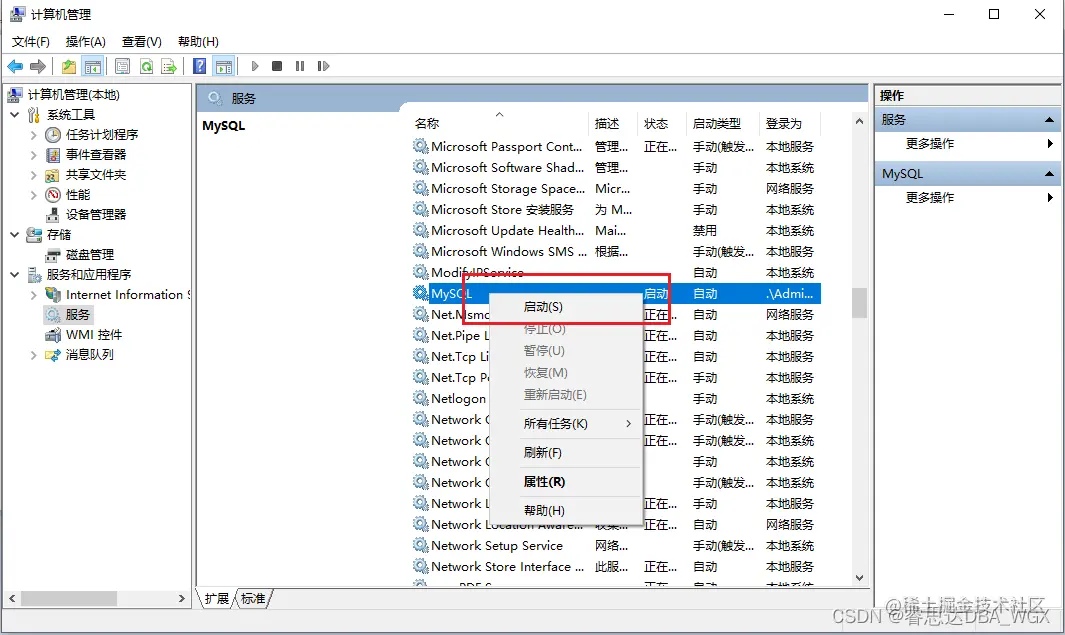The width and height of the screenshot is (1065, 635).
Task: Expand the 消息队列 node arrow
Action: (x=33, y=355)
